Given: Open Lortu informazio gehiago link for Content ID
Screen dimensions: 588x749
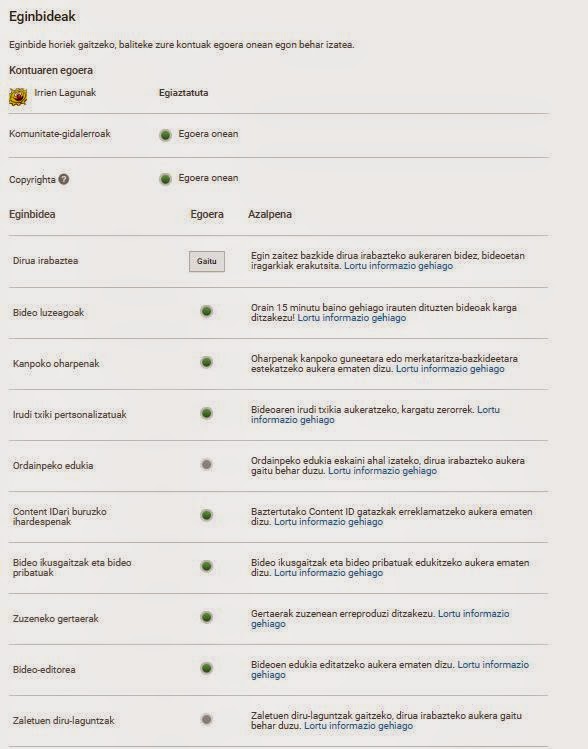Looking at the screenshot, I should tap(328, 522).
